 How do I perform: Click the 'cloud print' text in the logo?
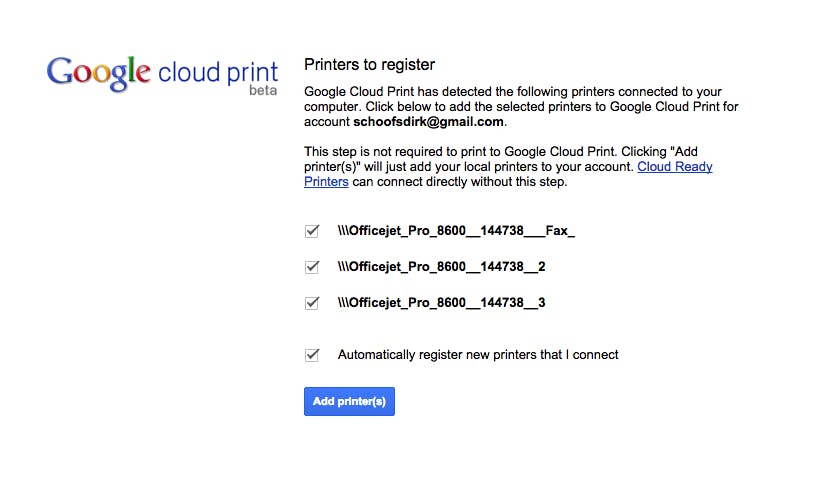coord(216,73)
